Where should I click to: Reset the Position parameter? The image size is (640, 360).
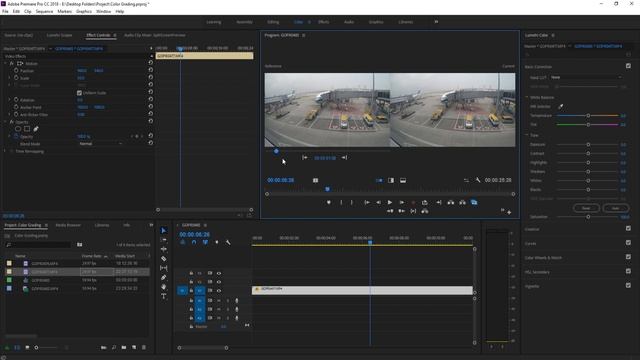pyautogui.click(x=151, y=70)
